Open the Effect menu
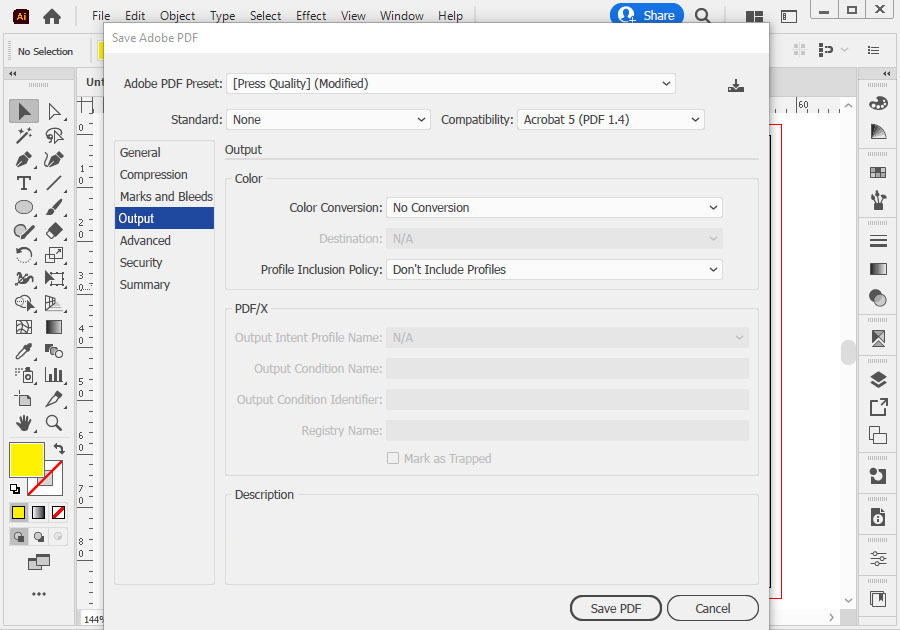The width and height of the screenshot is (900, 630). coord(311,16)
